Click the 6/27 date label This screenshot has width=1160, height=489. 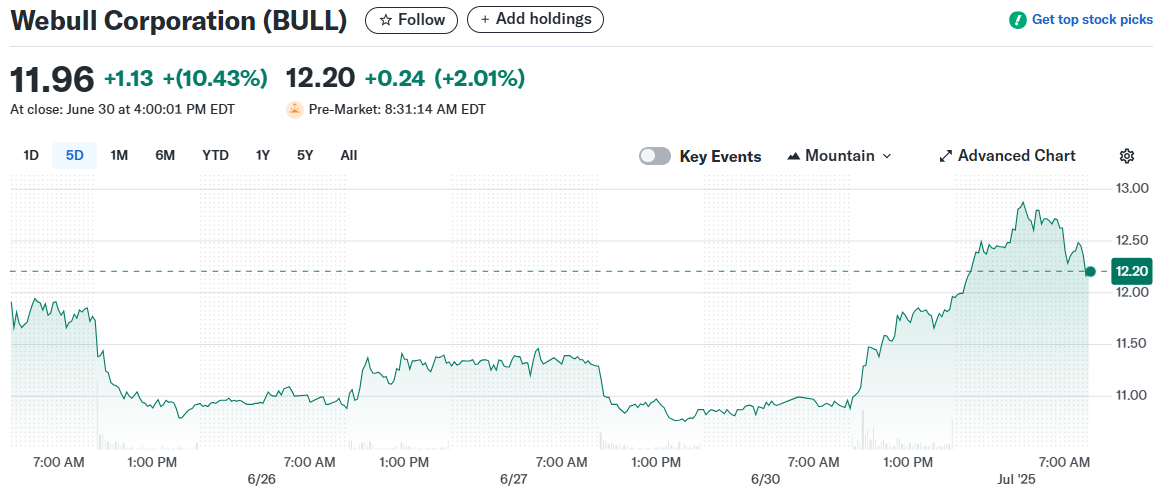(x=513, y=479)
